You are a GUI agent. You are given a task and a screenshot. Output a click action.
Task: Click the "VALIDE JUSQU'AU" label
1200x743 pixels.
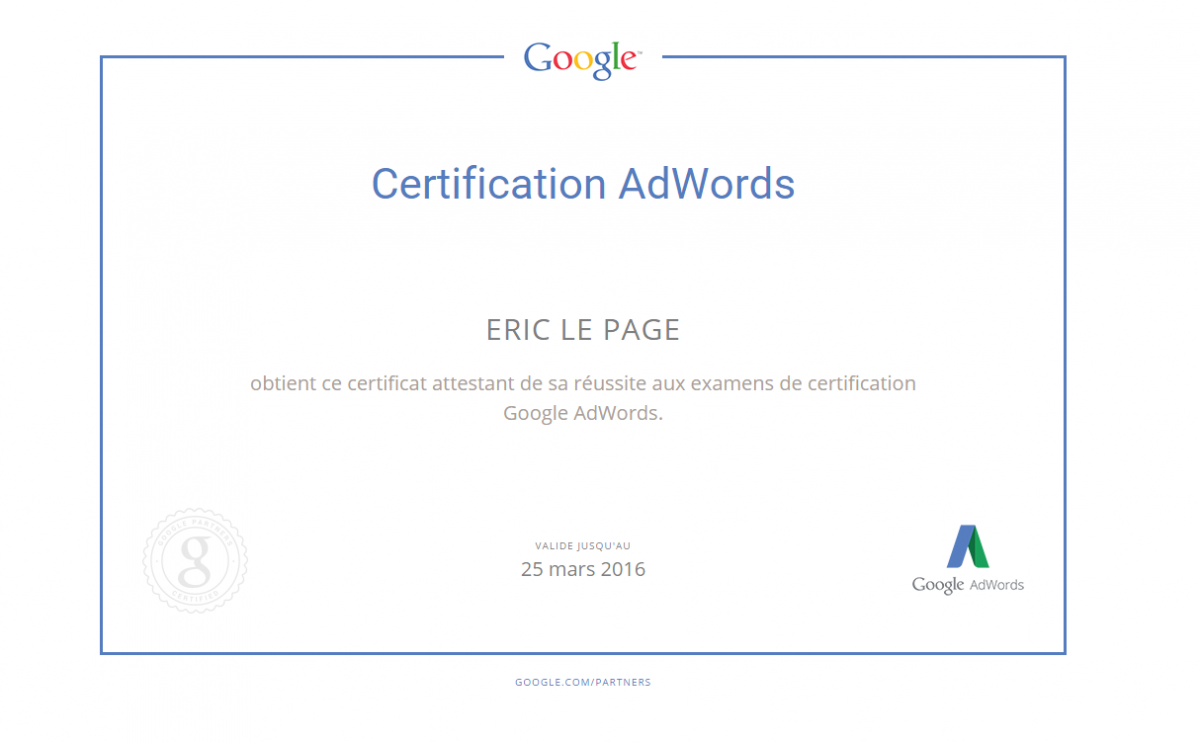[x=583, y=546]
